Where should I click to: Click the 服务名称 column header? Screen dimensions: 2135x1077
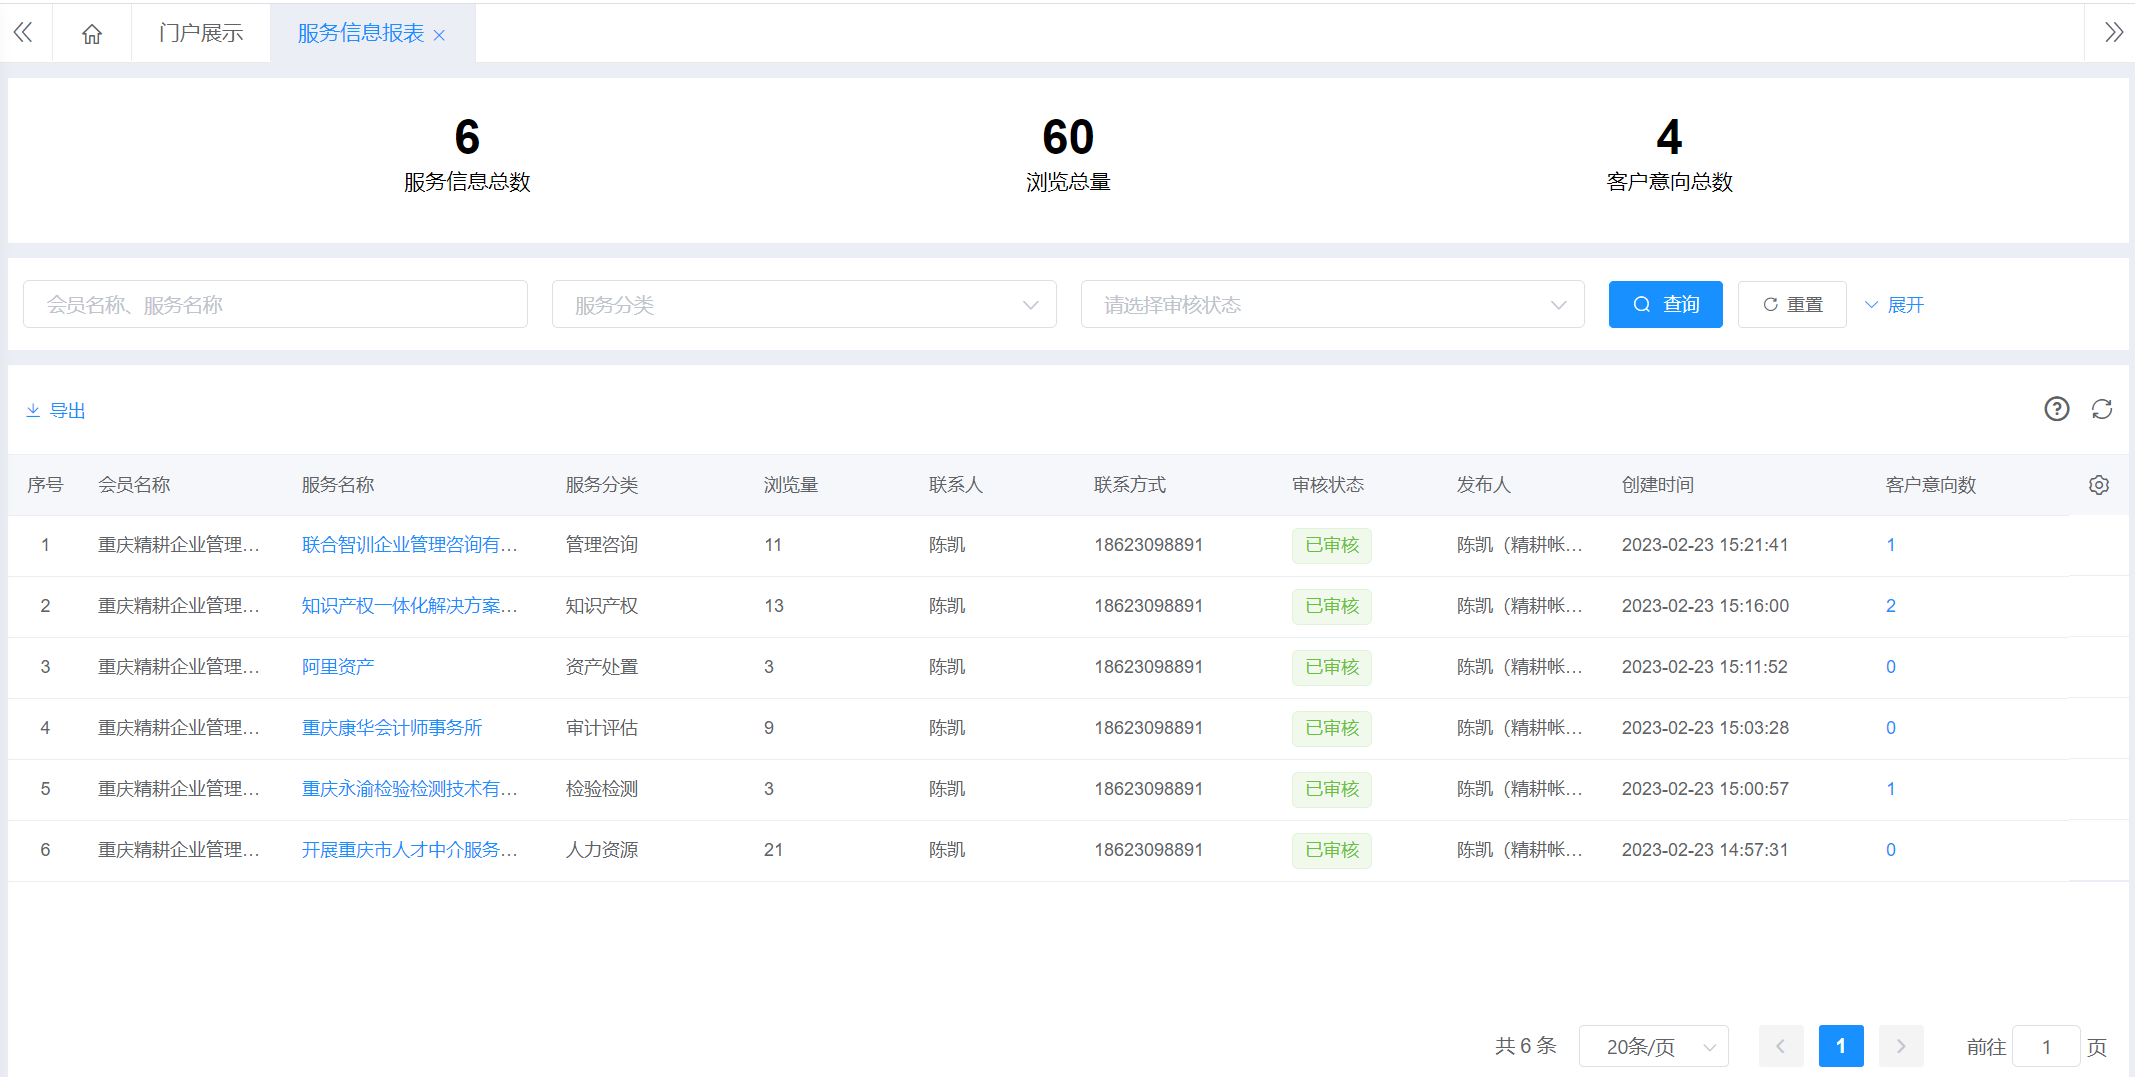338,485
